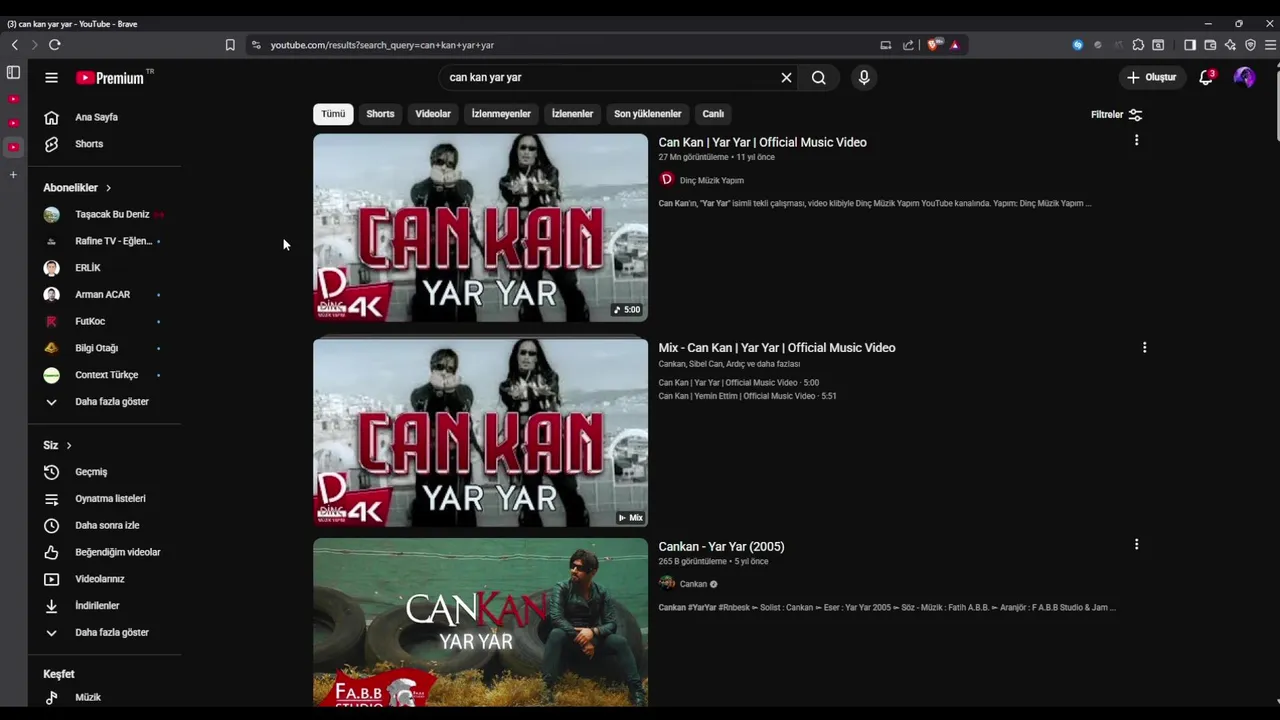
Task: Bookmark this page using the bookmark icon
Action: pos(230,45)
